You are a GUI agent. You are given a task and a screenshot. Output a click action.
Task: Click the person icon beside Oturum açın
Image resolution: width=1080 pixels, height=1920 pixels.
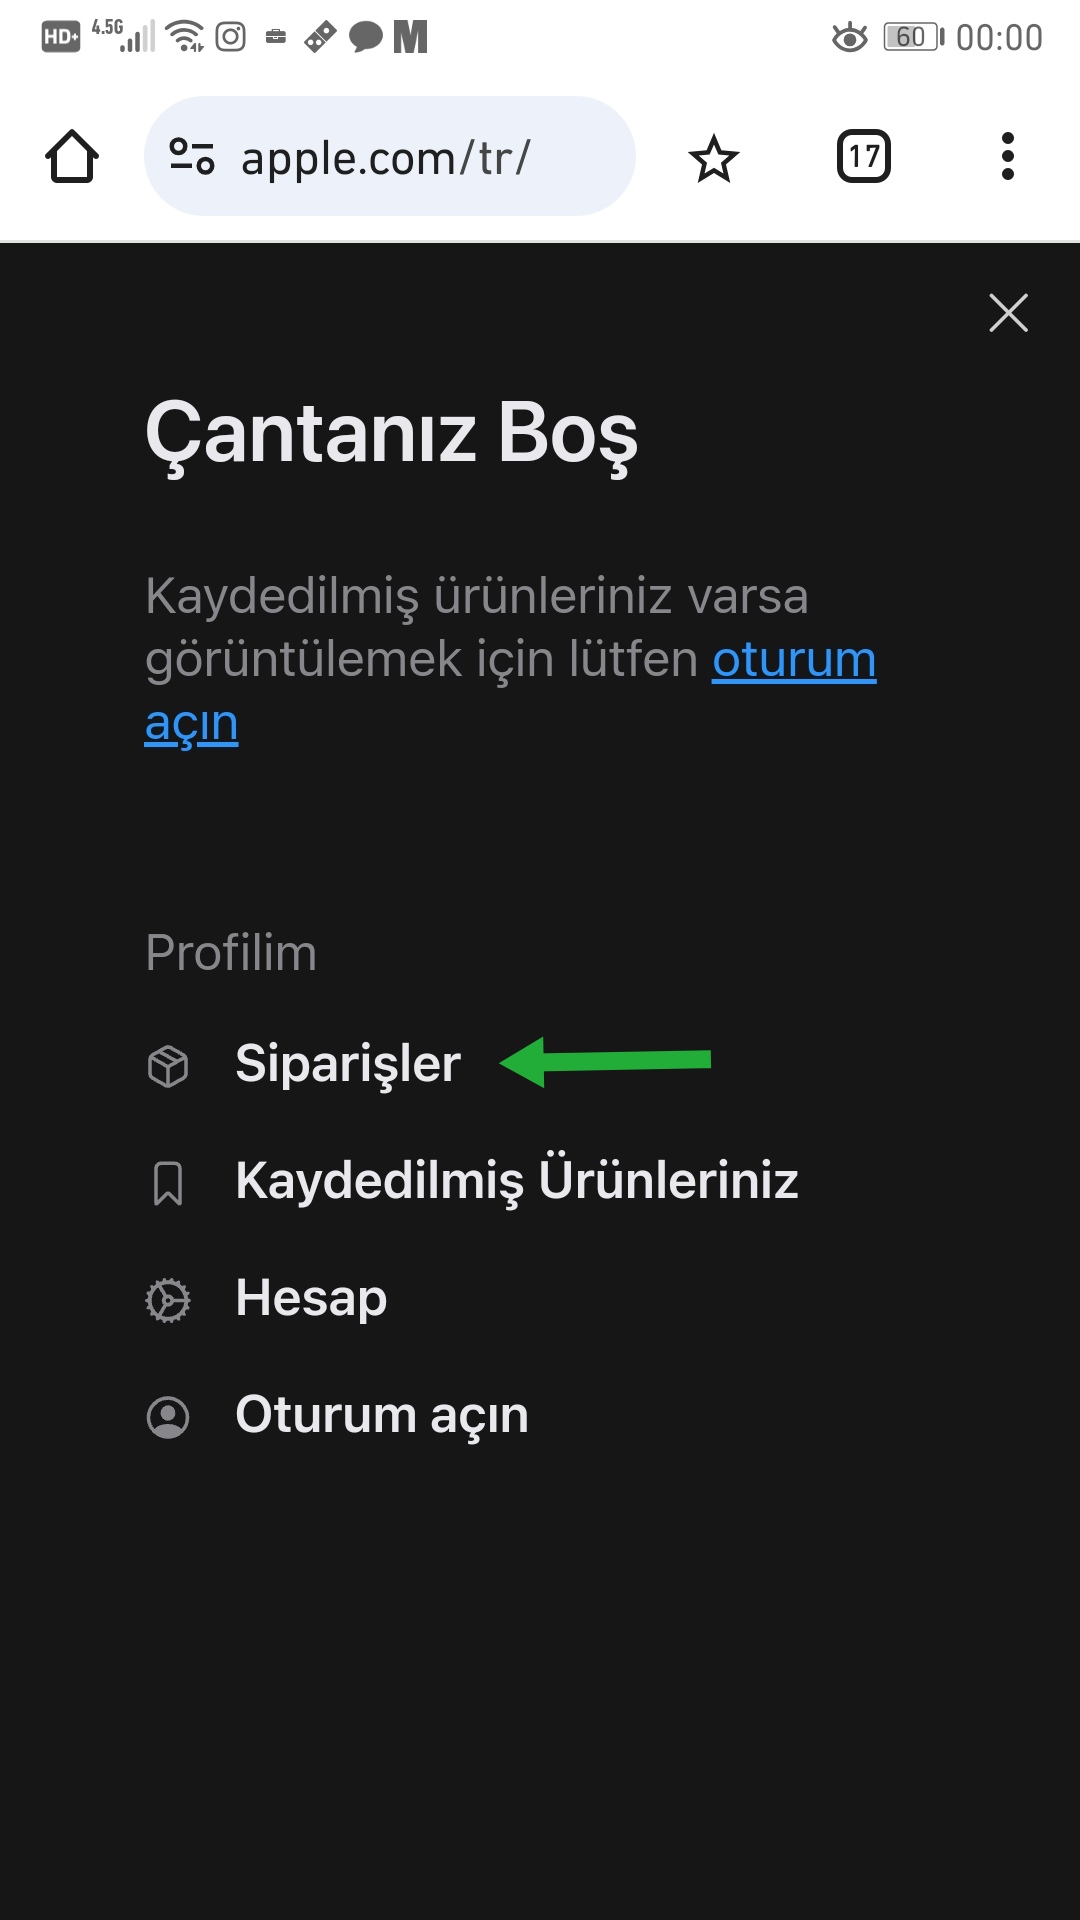click(x=168, y=1417)
